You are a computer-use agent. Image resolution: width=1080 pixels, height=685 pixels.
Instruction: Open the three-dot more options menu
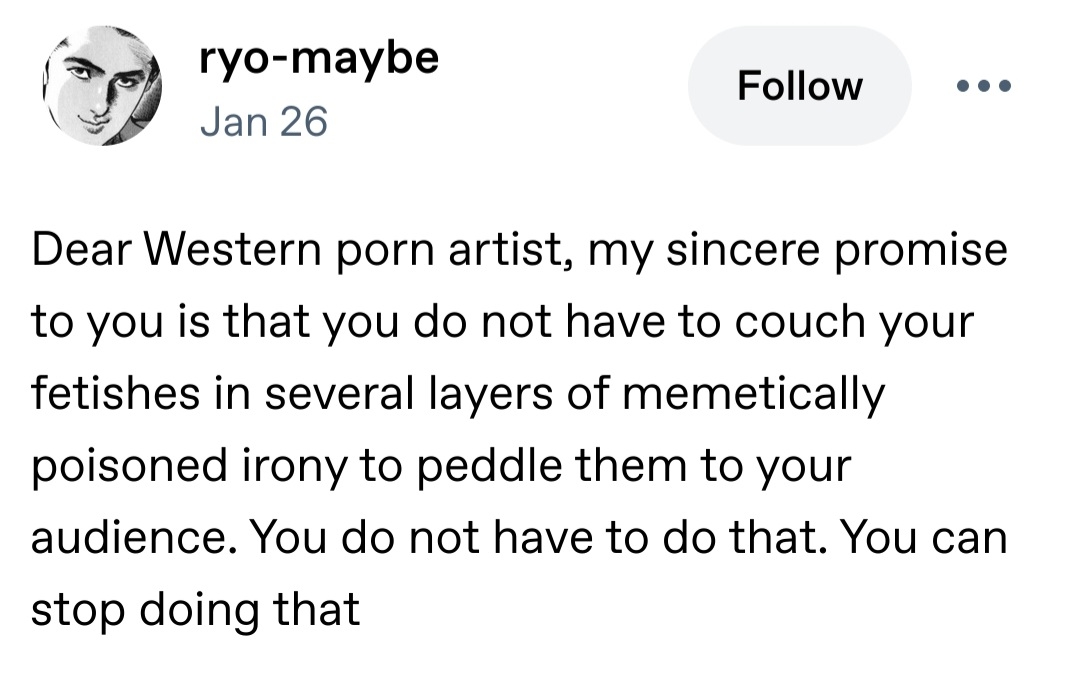tap(983, 86)
